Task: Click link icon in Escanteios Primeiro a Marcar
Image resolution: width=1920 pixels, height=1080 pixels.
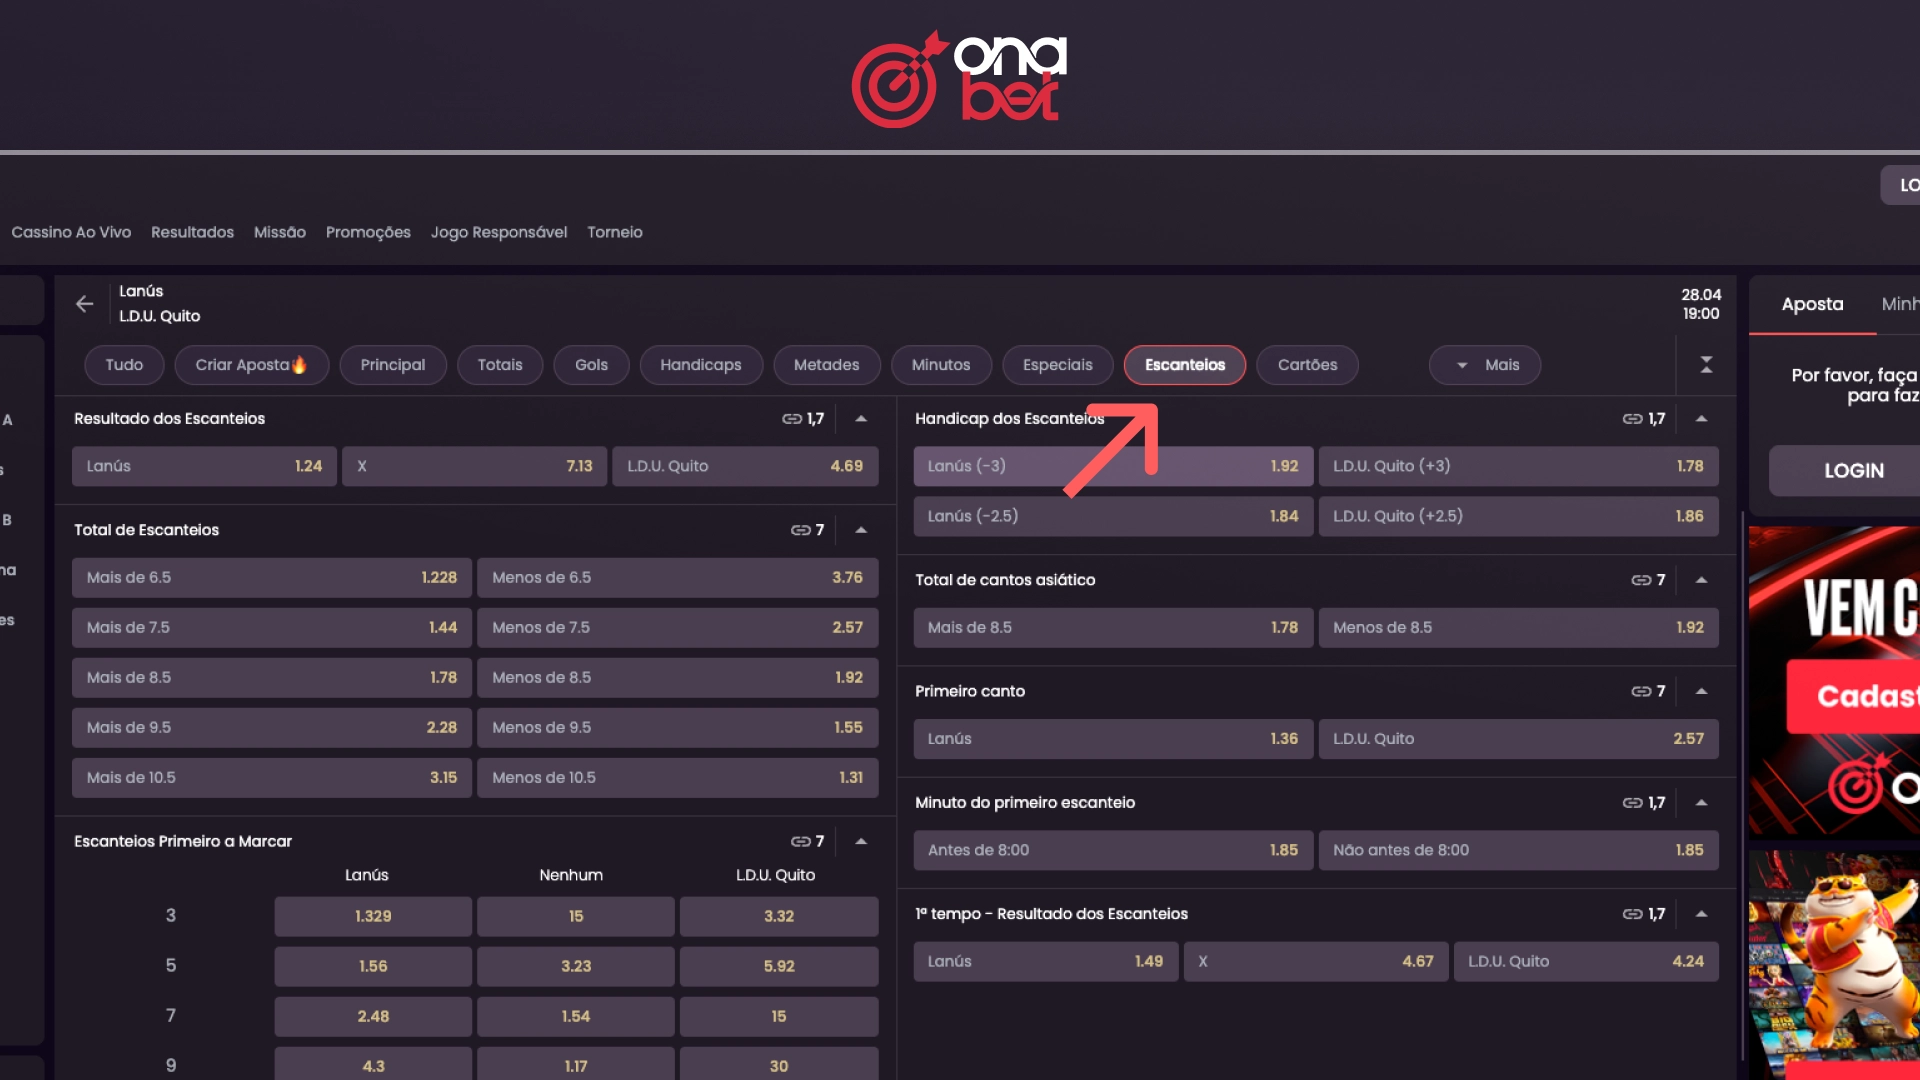Action: click(800, 842)
